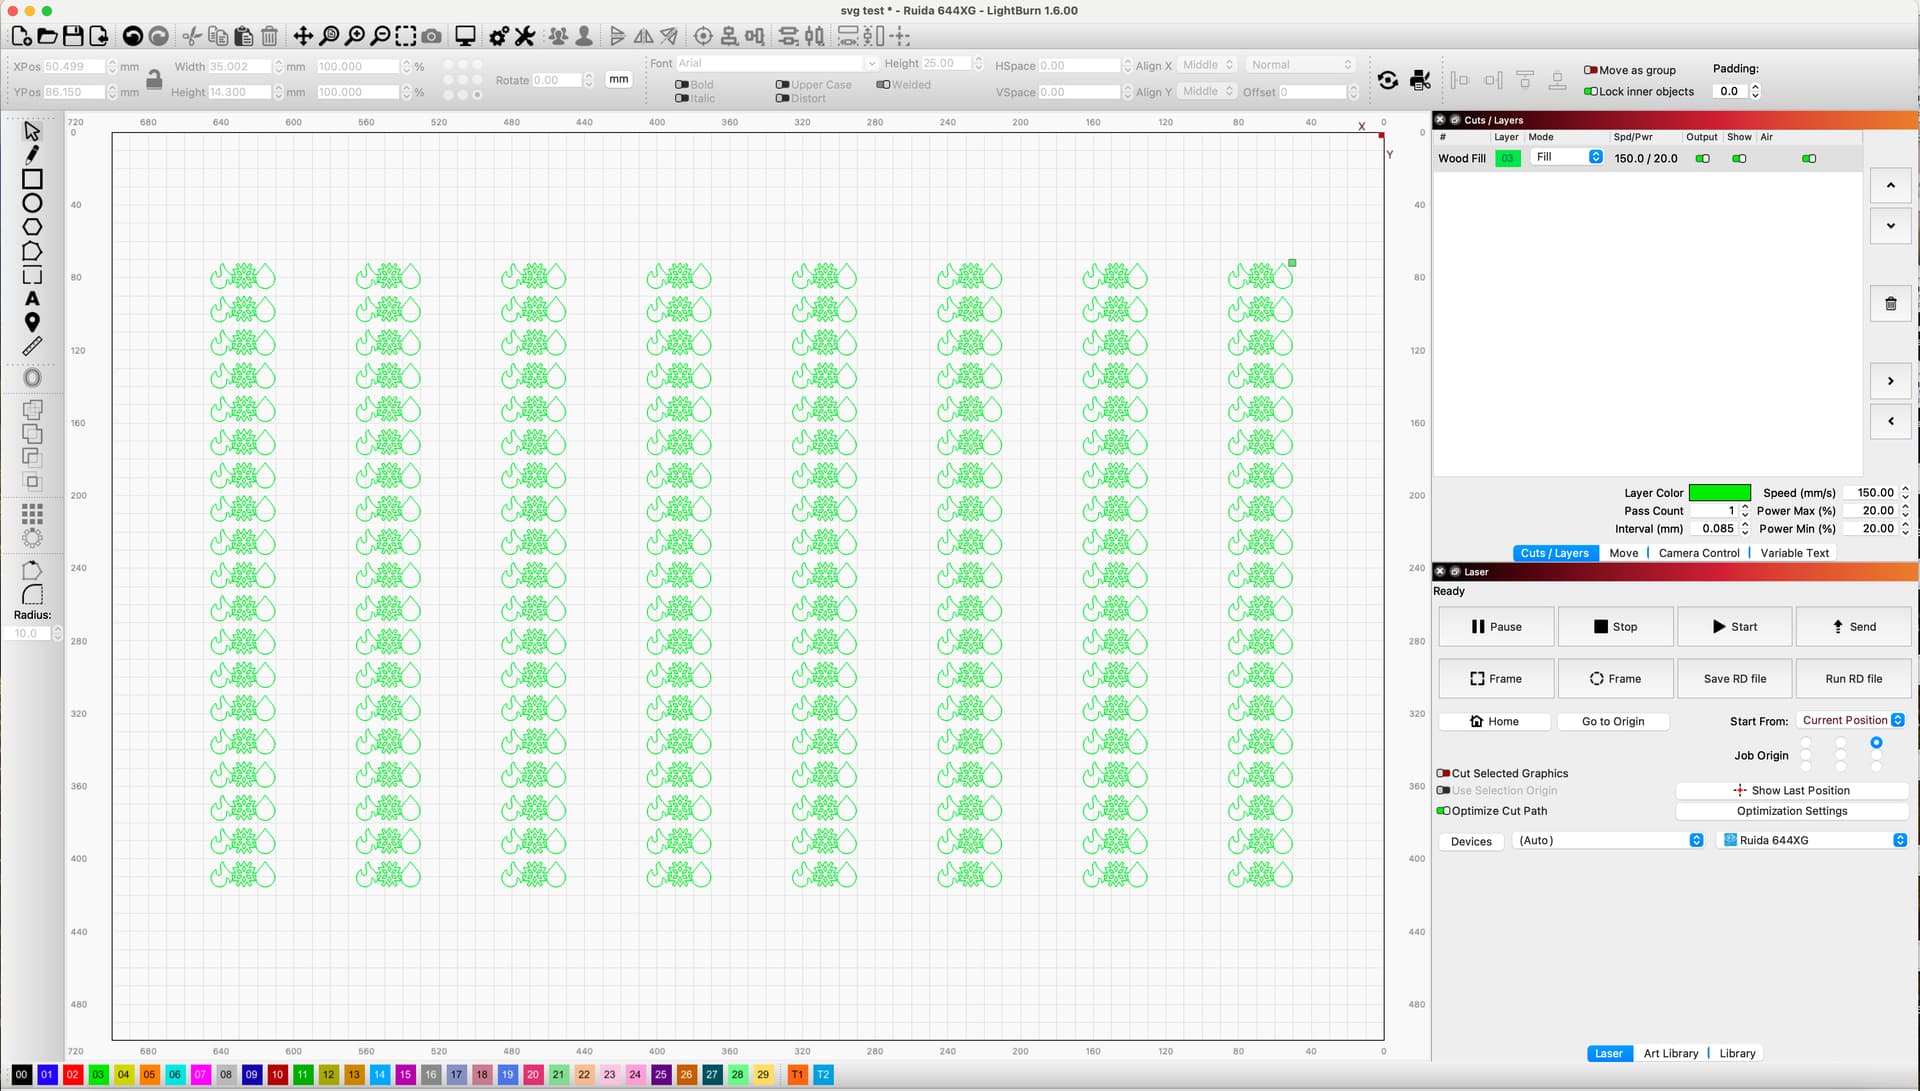Pick the red 02 palette swatch
Viewport: 1920px width, 1091px height.
click(72, 1074)
